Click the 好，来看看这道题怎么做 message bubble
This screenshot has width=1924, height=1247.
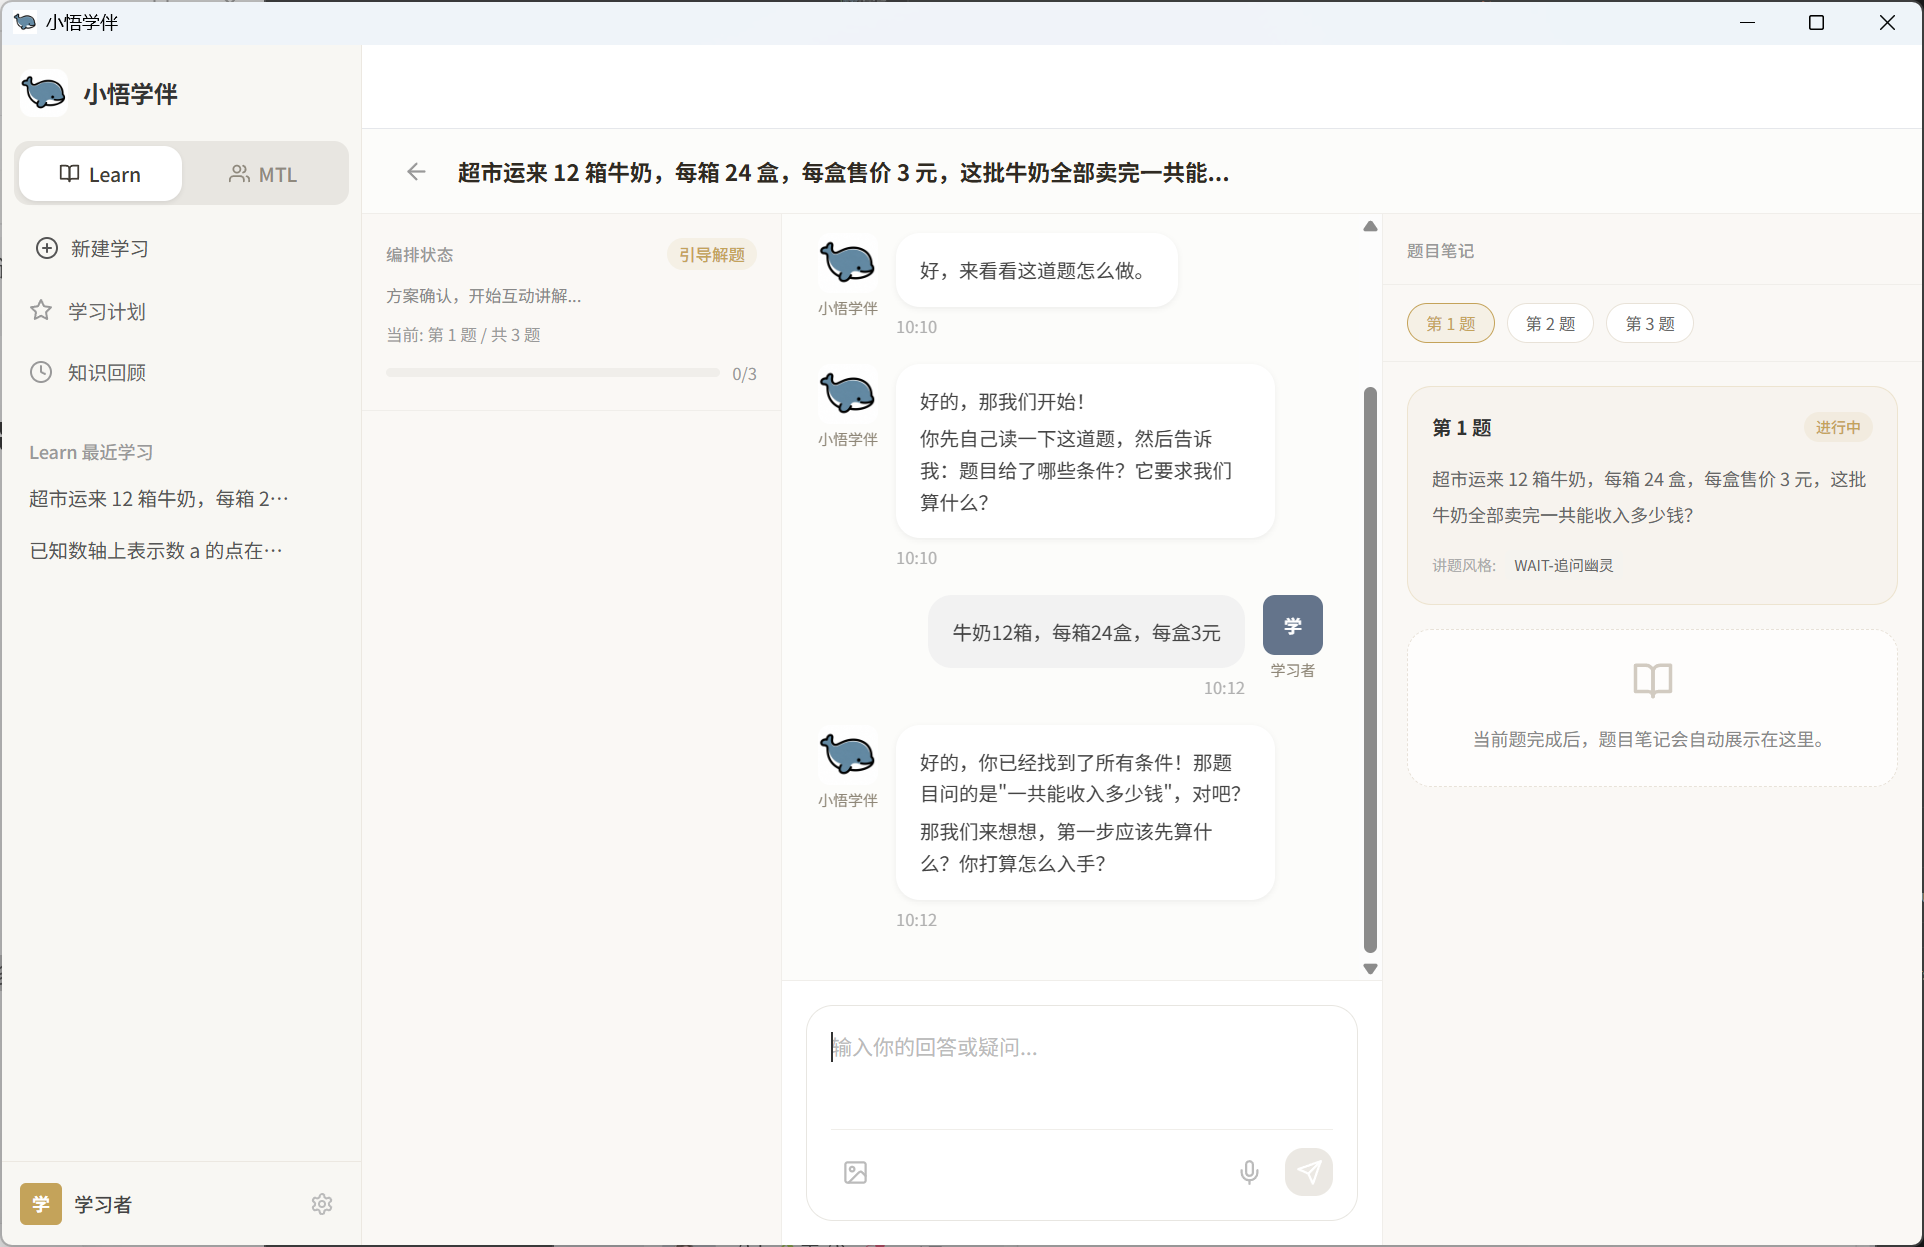[1036, 270]
